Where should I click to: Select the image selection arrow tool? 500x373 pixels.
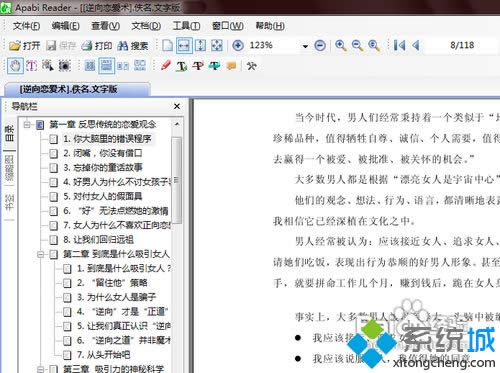[48, 66]
